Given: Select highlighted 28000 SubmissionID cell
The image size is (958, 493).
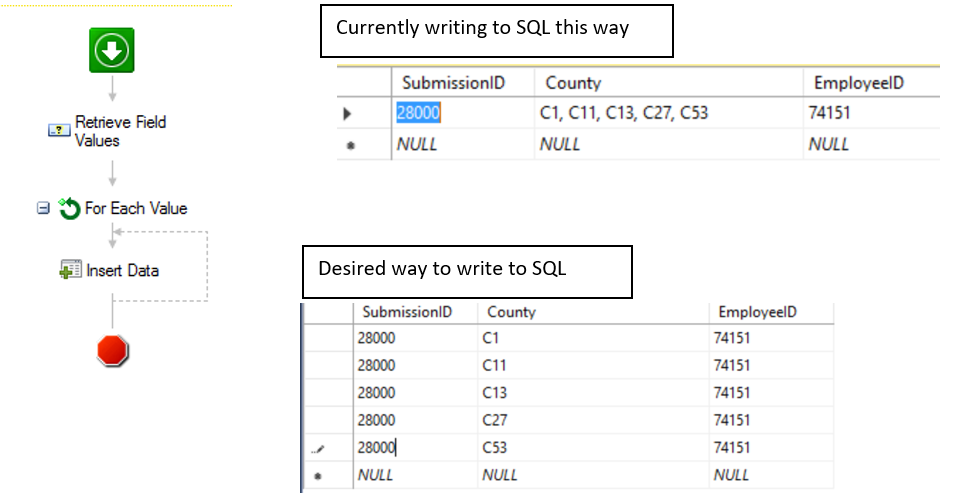Looking at the screenshot, I should pos(419,113).
